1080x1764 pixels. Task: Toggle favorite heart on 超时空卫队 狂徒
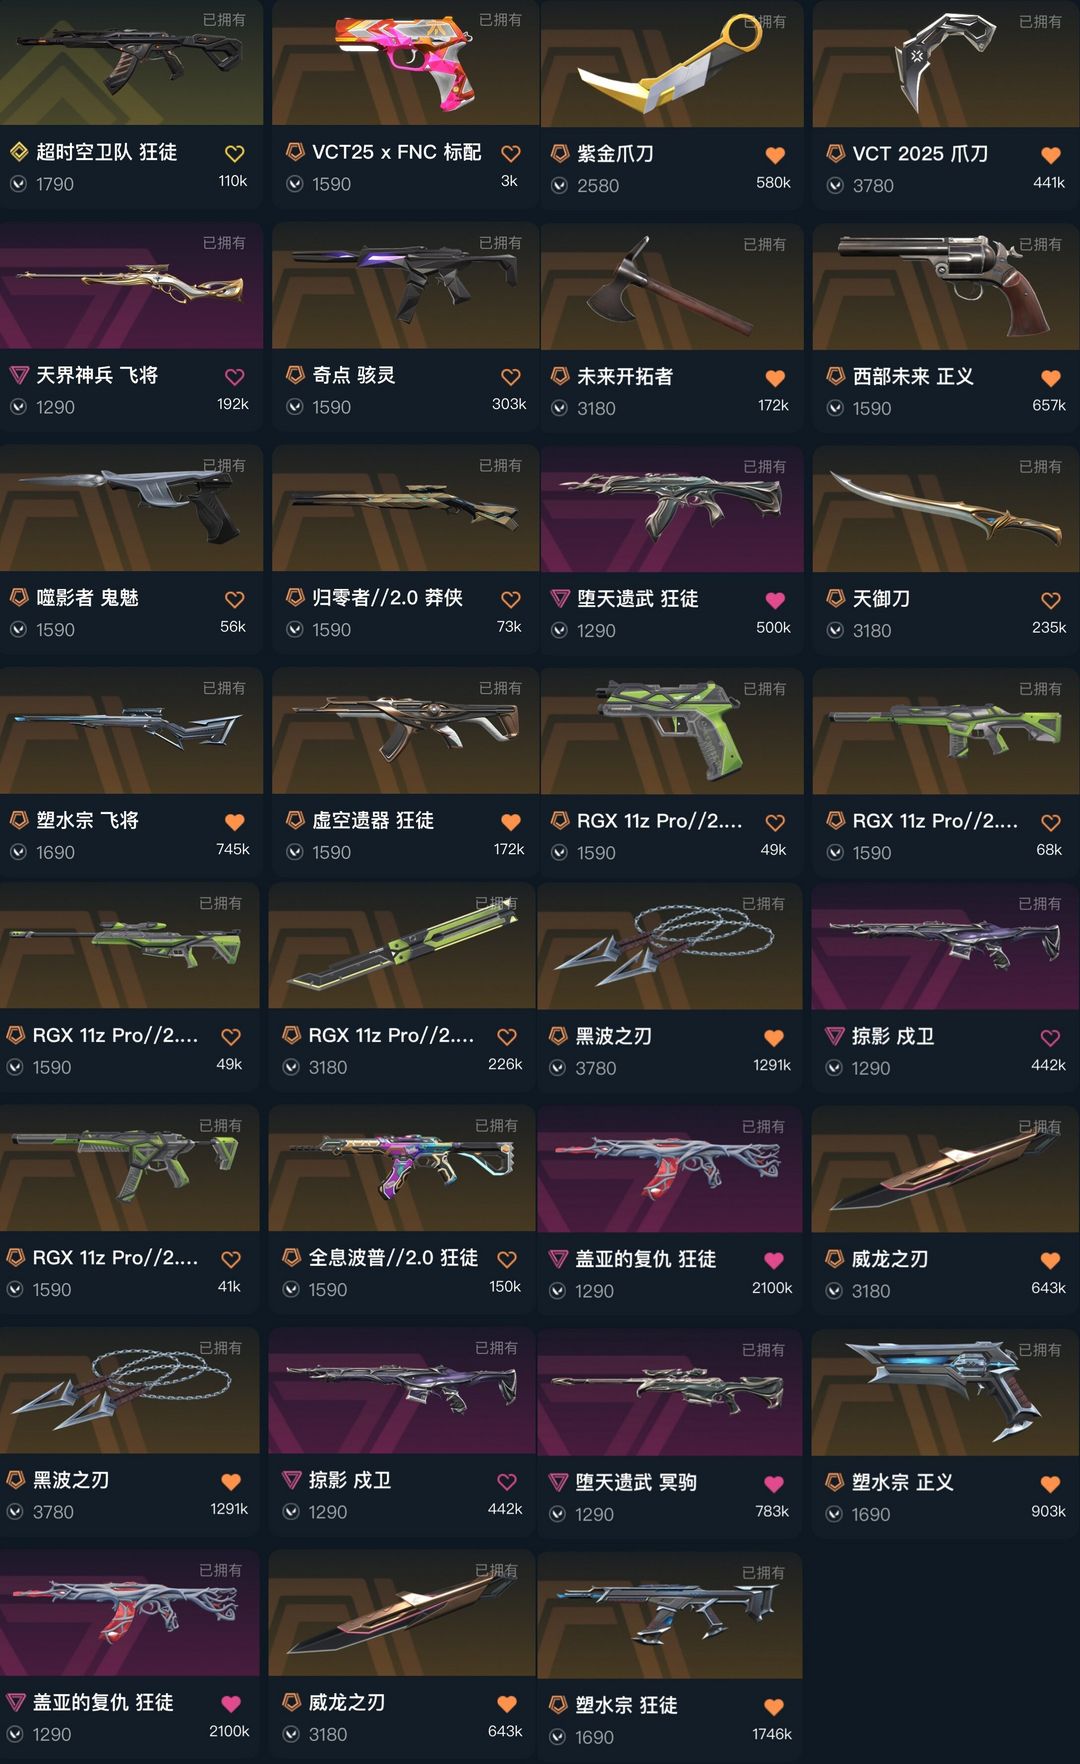pyautogui.click(x=234, y=154)
